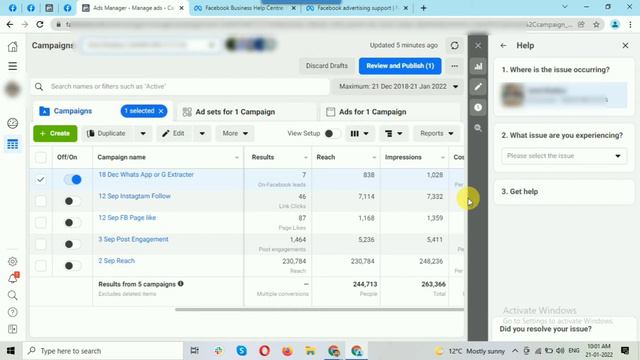This screenshot has height=360, width=640.
Task: Check the 3 Sep Post Engagement row
Action: (x=41, y=244)
